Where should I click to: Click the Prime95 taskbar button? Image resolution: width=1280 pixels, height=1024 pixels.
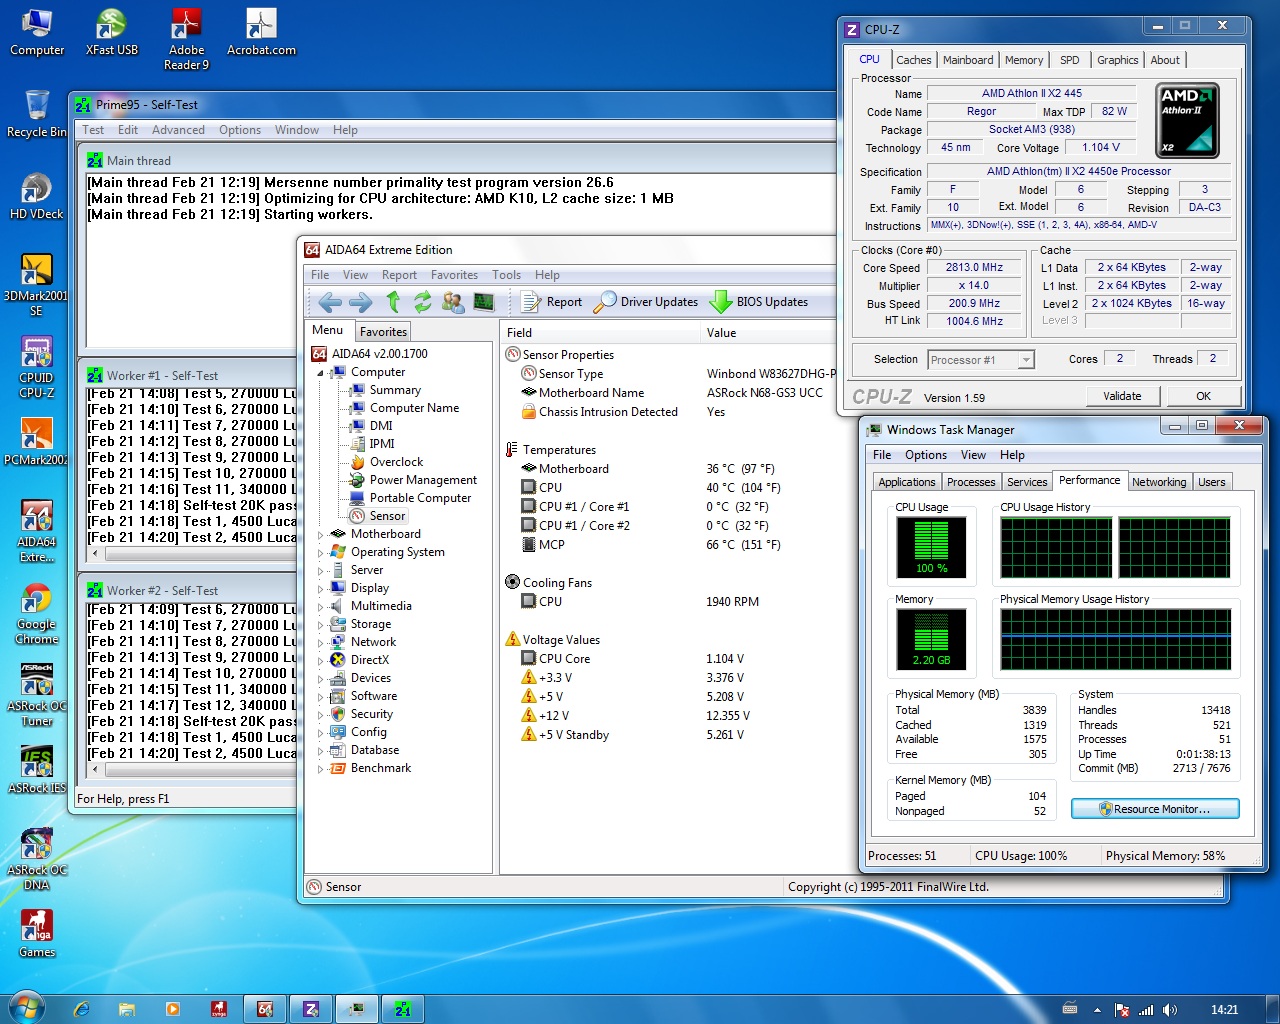click(402, 1010)
